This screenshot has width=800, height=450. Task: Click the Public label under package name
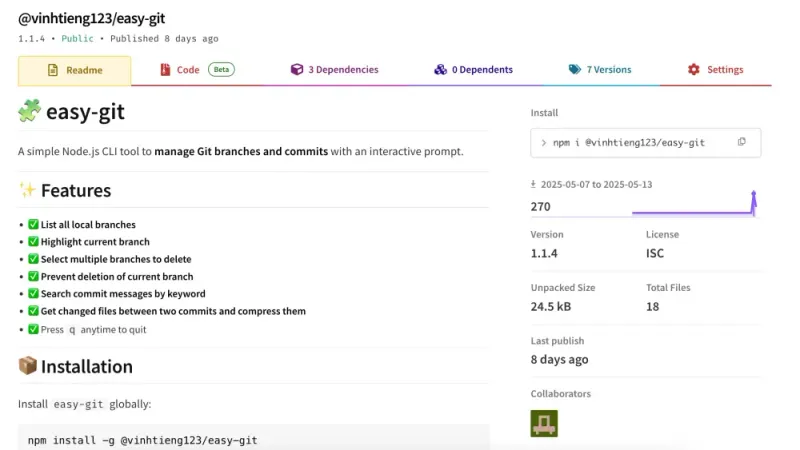point(78,39)
